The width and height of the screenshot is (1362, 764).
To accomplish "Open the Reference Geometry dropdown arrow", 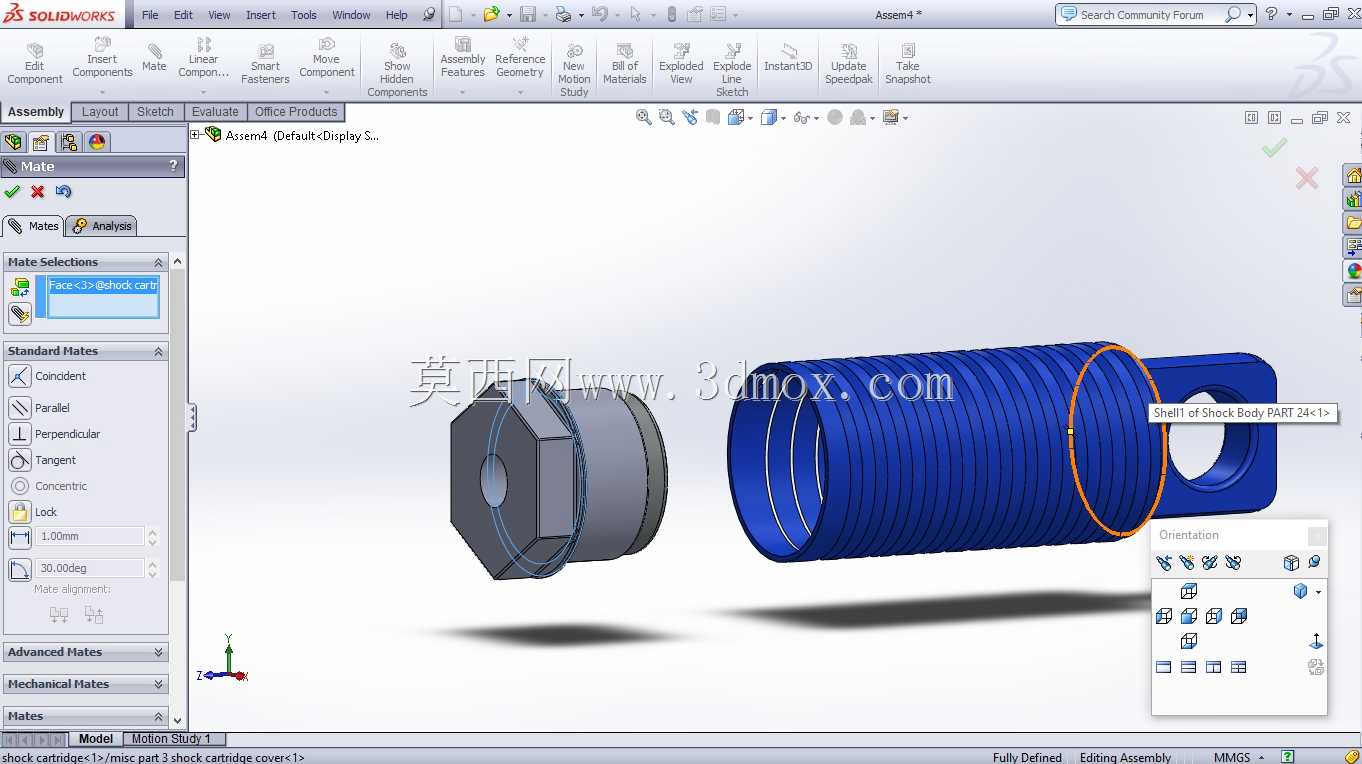I will (x=520, y=92).
